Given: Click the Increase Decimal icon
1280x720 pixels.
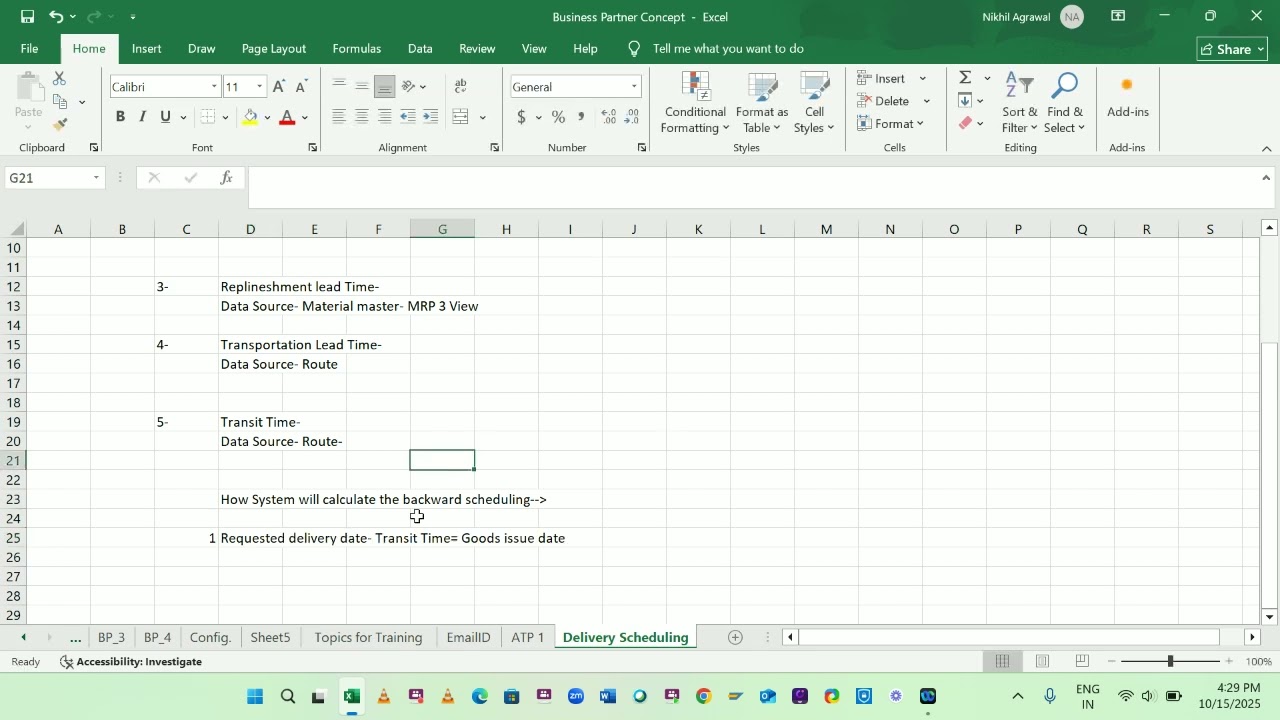Looking at the screenshot, I should 609,117.
